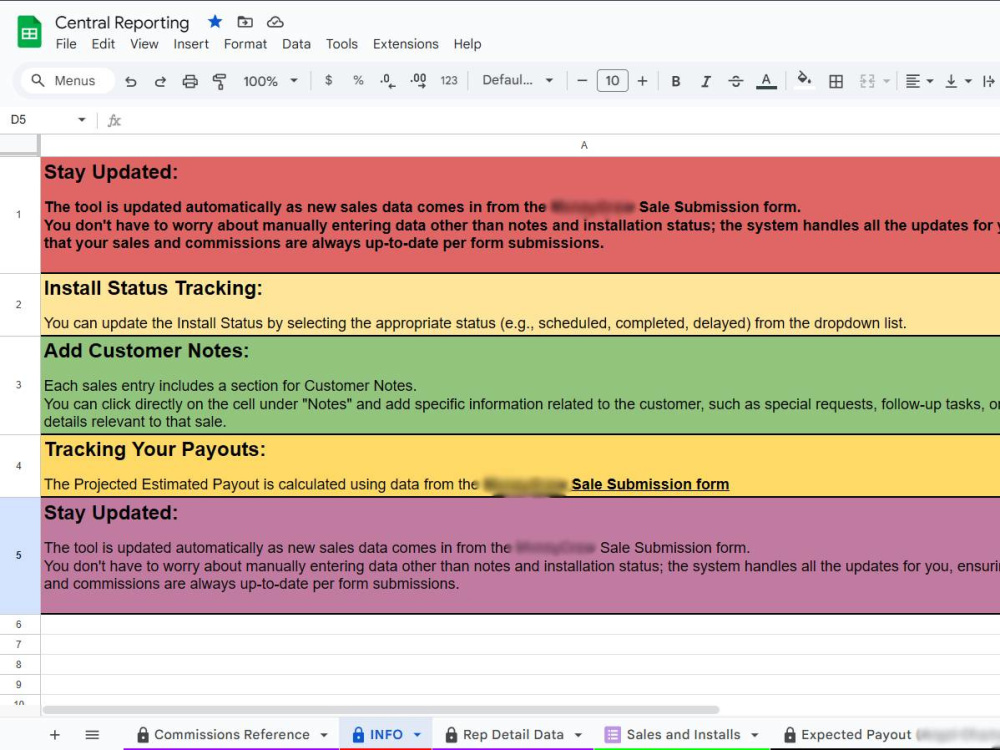The image size is (1000, 750).
Task: Open the View menu
Action: [x=144, y=44]
